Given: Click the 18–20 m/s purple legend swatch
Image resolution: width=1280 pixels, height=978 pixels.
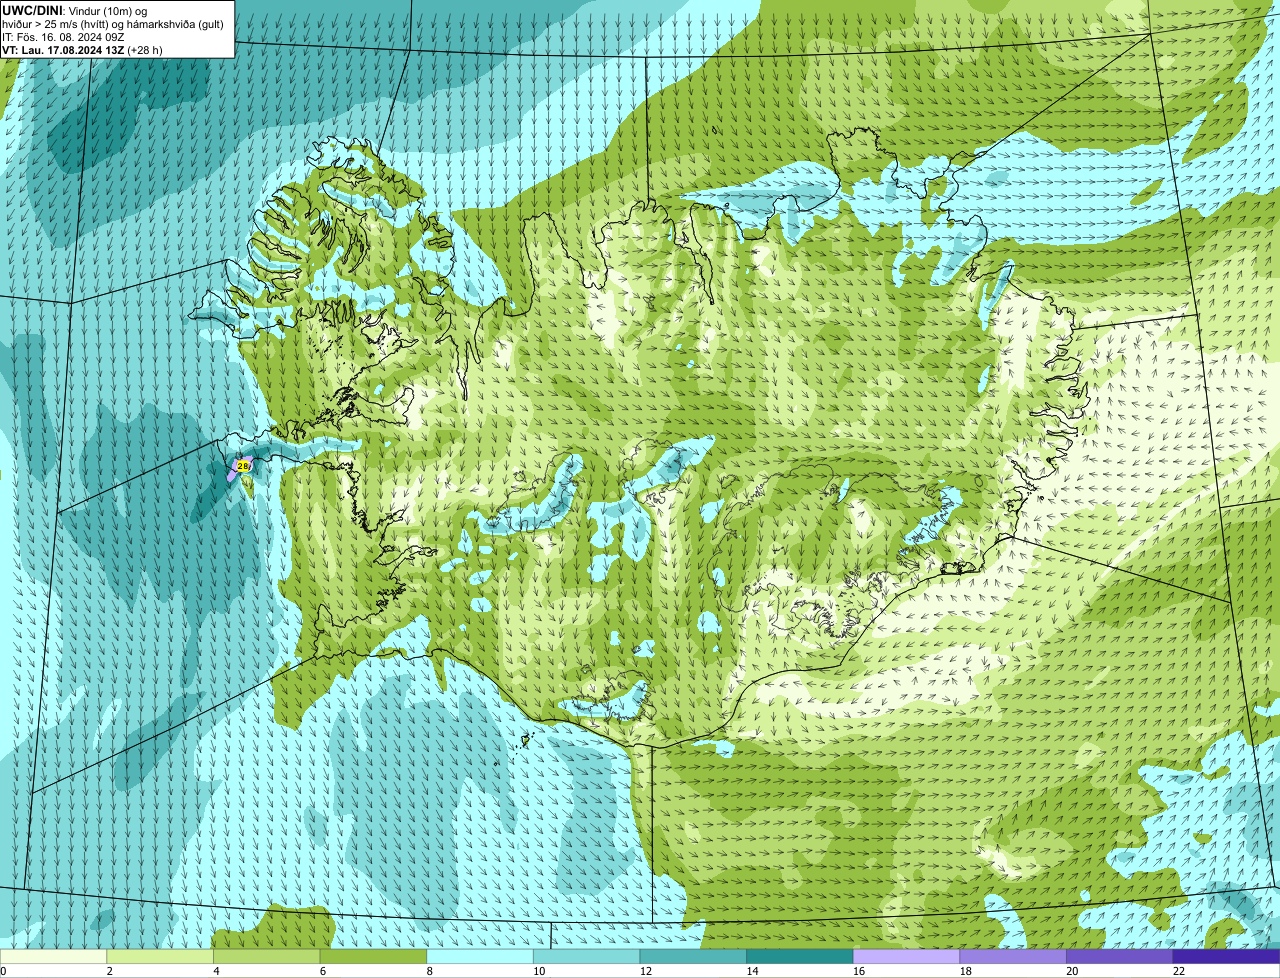Looking at the screenshot, I should coord(1013,956).
